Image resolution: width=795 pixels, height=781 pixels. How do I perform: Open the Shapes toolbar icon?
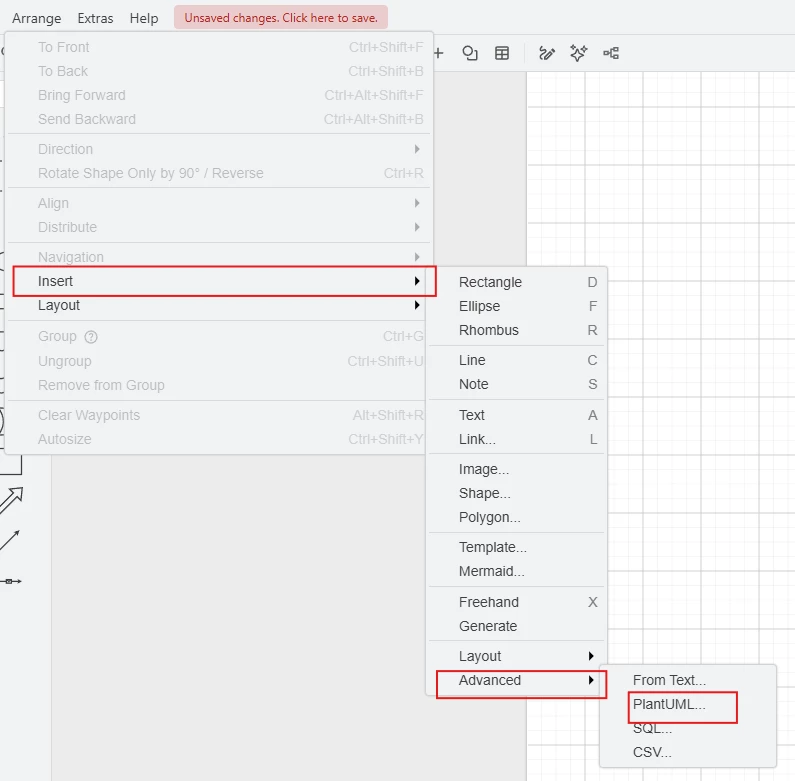pos(470,53)
